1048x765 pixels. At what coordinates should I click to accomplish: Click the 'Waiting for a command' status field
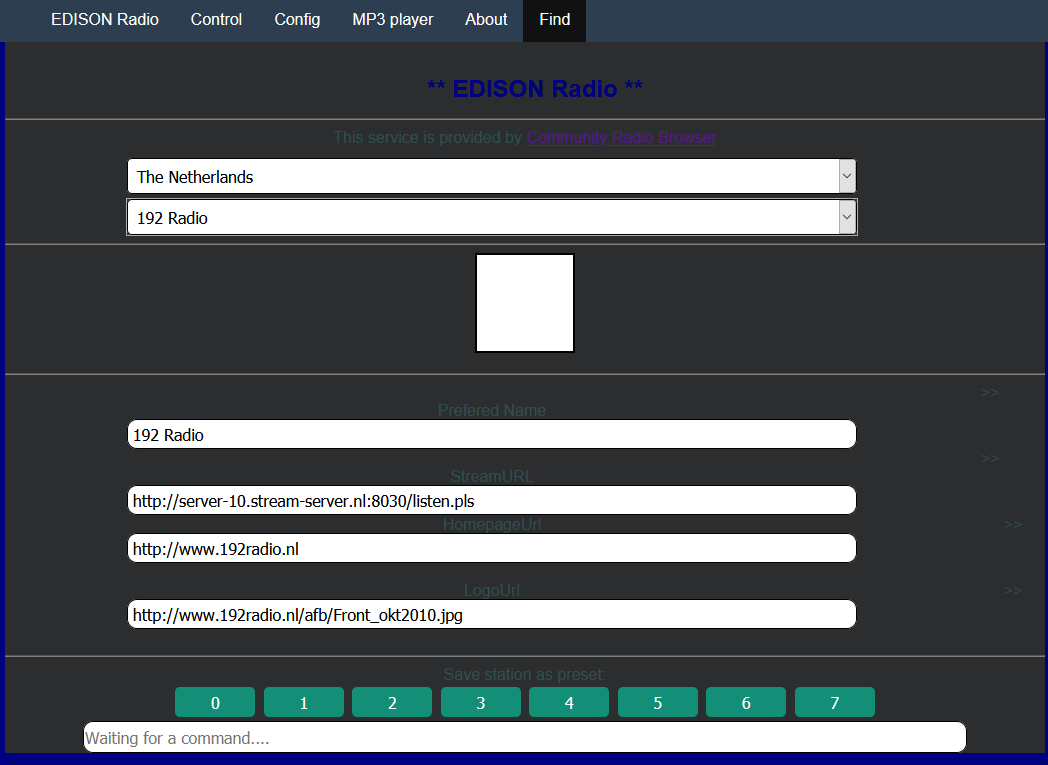[525, 737]
